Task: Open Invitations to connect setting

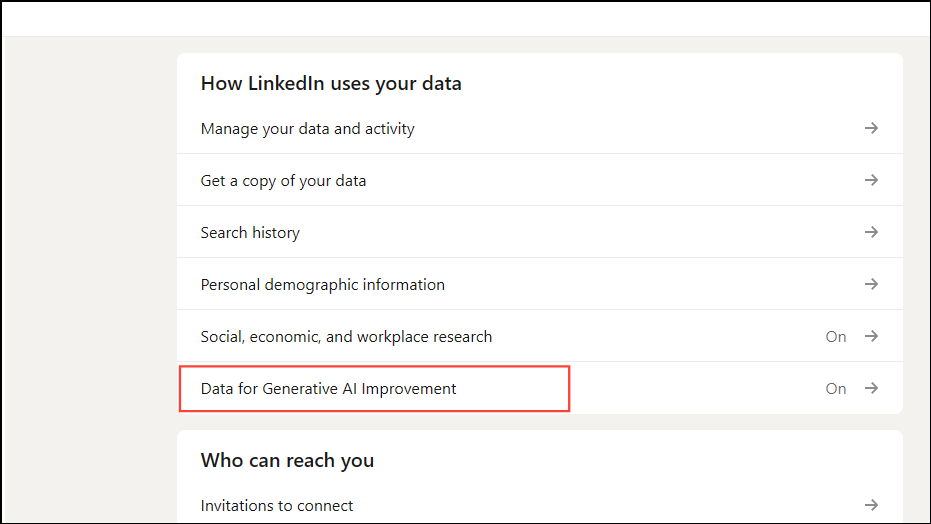Action: point(277,506)
